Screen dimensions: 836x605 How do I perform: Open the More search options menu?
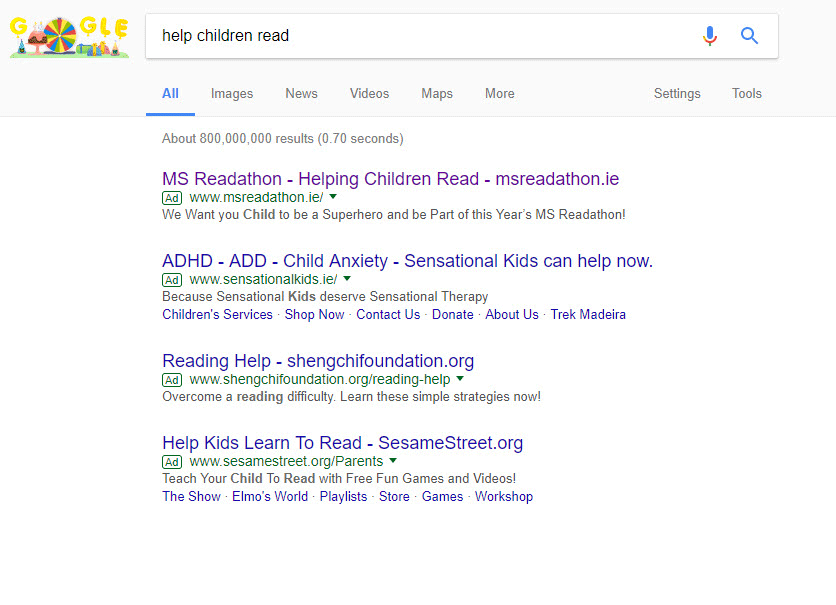pyautogui.click(x=500, y=94)
